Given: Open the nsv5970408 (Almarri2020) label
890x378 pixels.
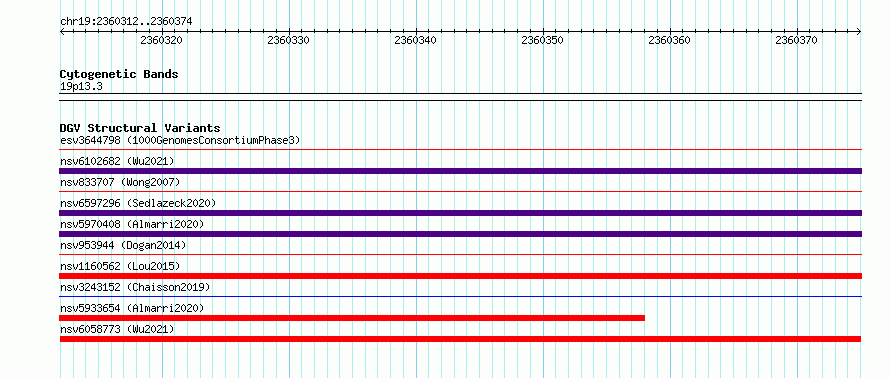Looking at the screenshot, I should click(132, 224).
